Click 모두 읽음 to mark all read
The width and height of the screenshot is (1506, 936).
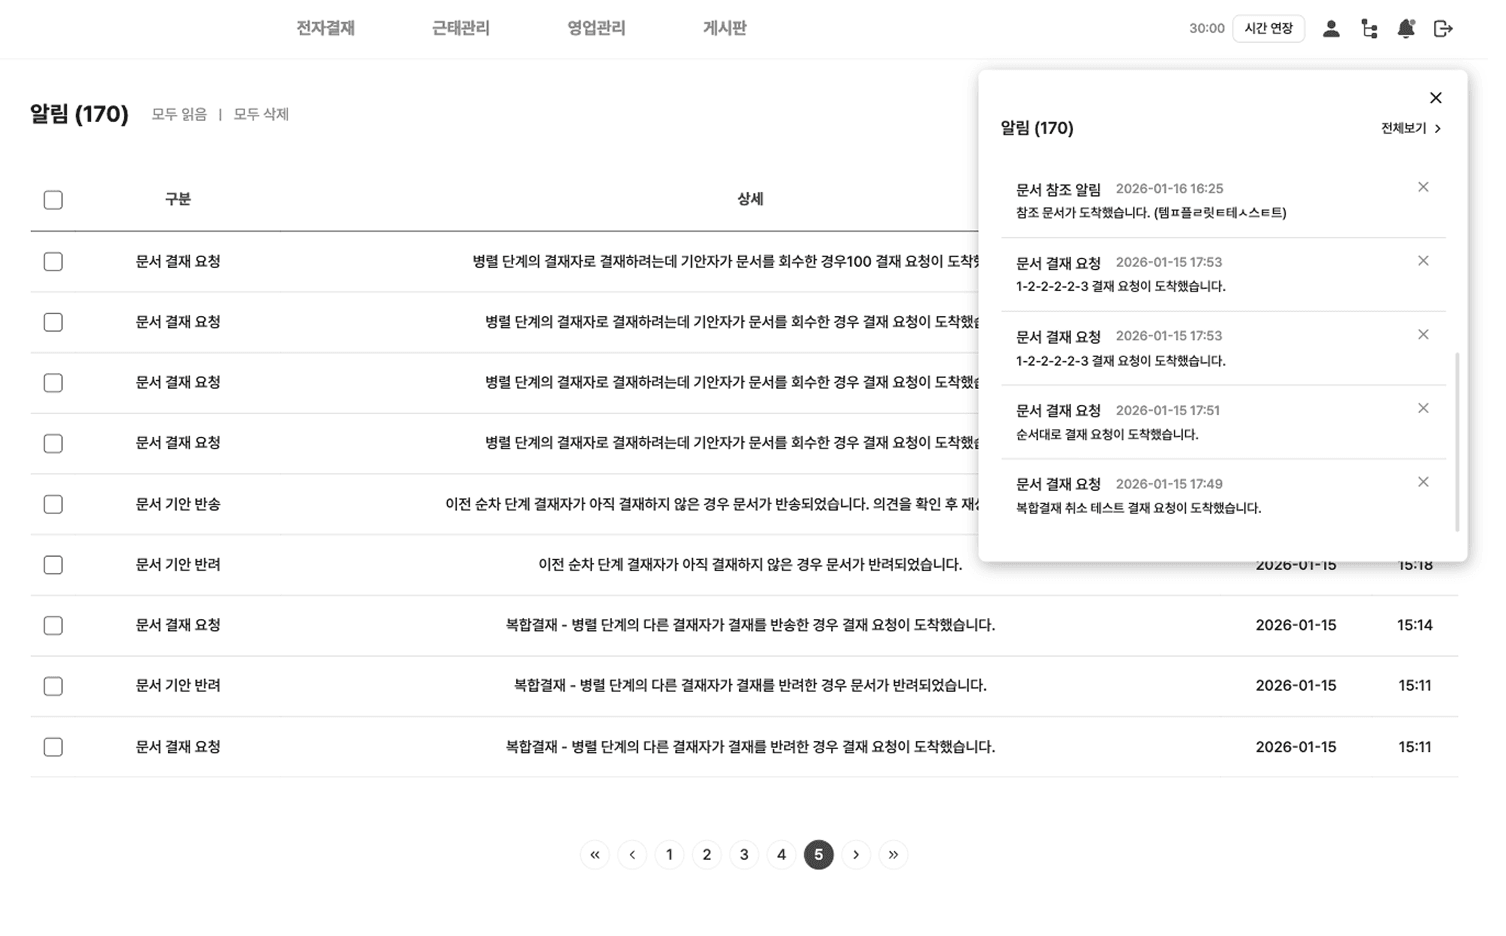(x=179, y=114)
